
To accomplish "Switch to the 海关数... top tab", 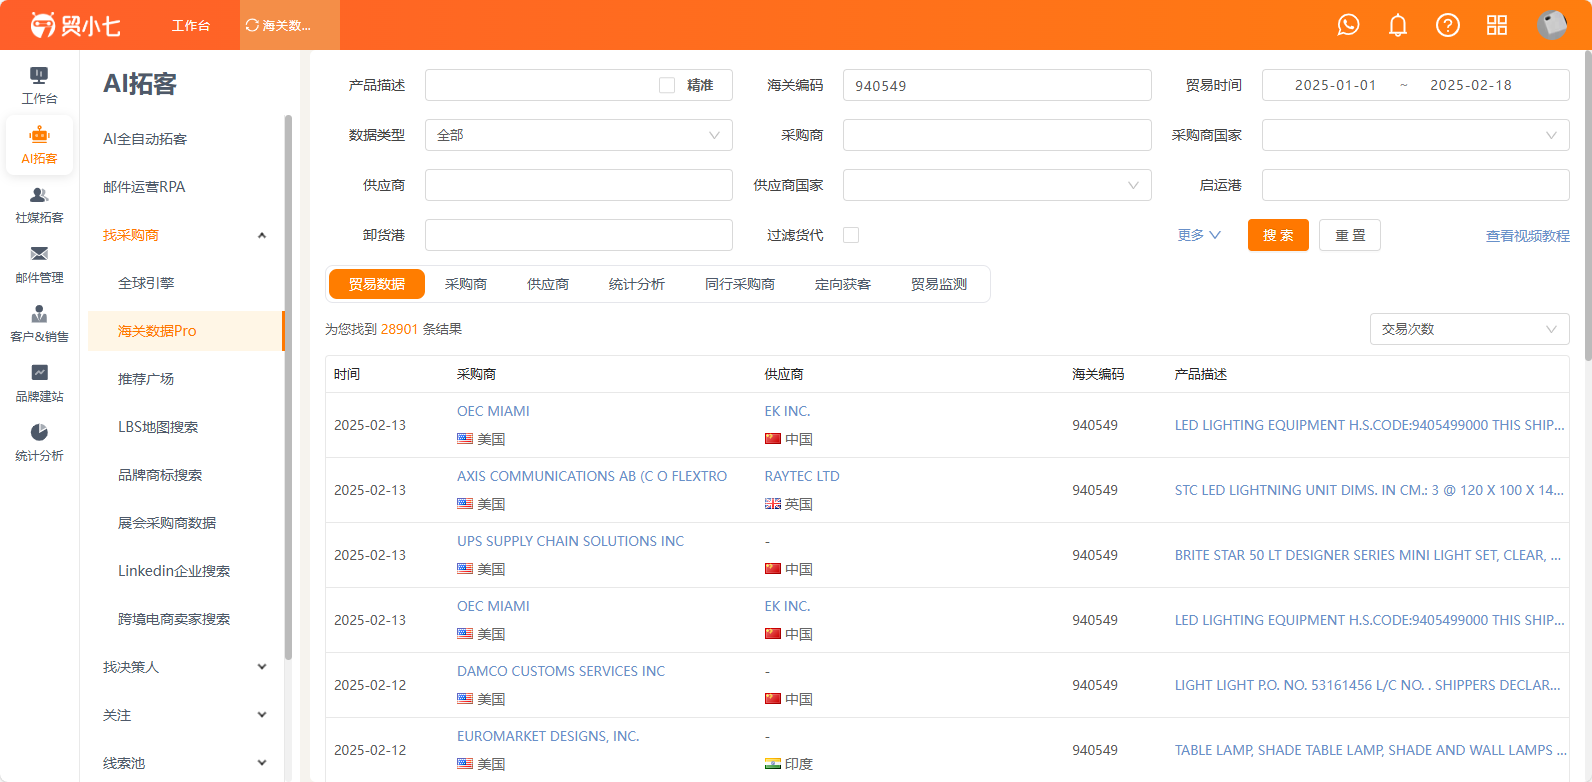I will click(x=289, y=25).
